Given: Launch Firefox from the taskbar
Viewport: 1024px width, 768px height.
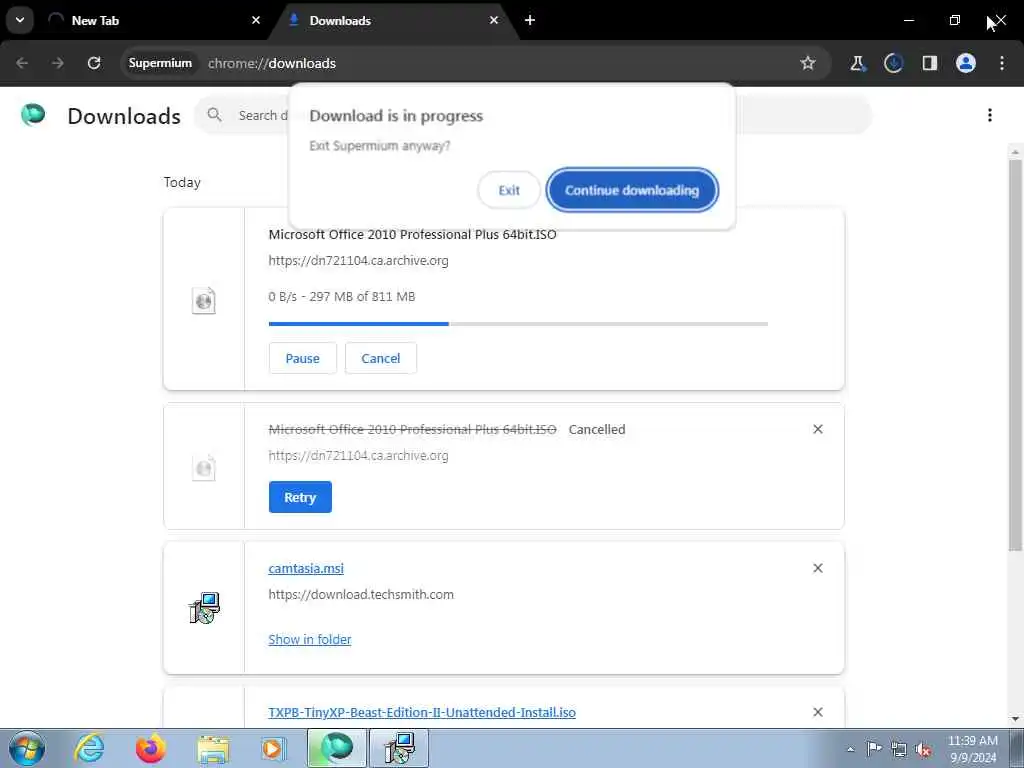Looking at the screenshot, I should coord(150,748).
